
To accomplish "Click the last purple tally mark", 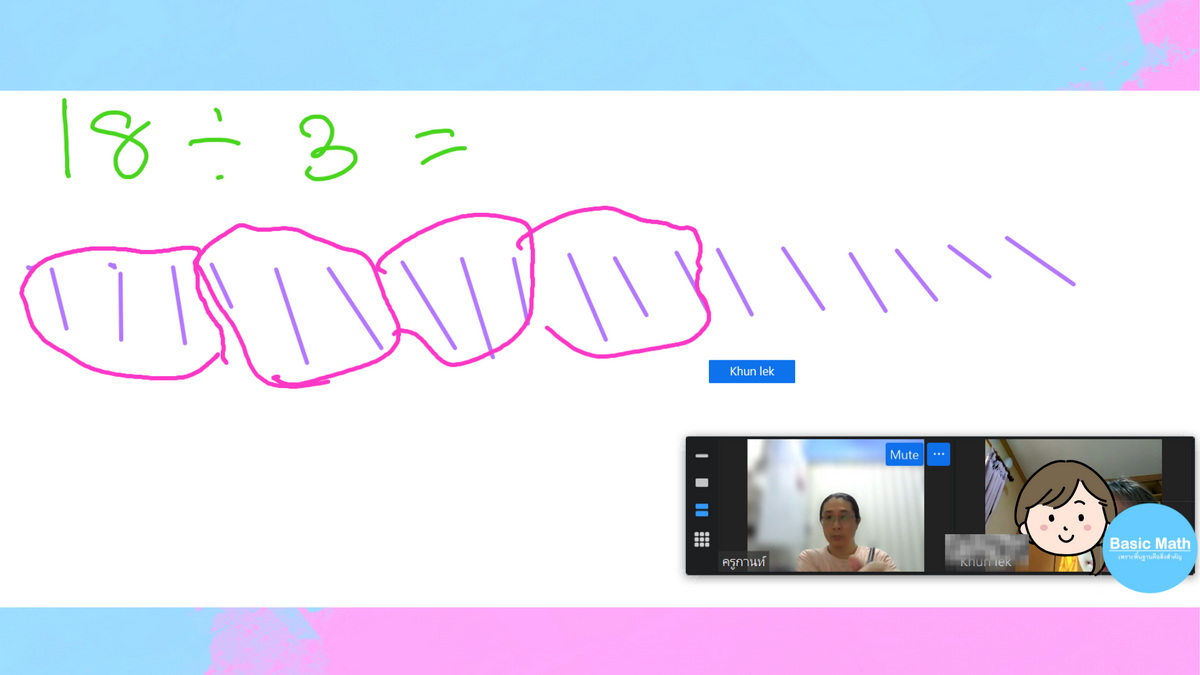I will click(x=1040, y=261).
